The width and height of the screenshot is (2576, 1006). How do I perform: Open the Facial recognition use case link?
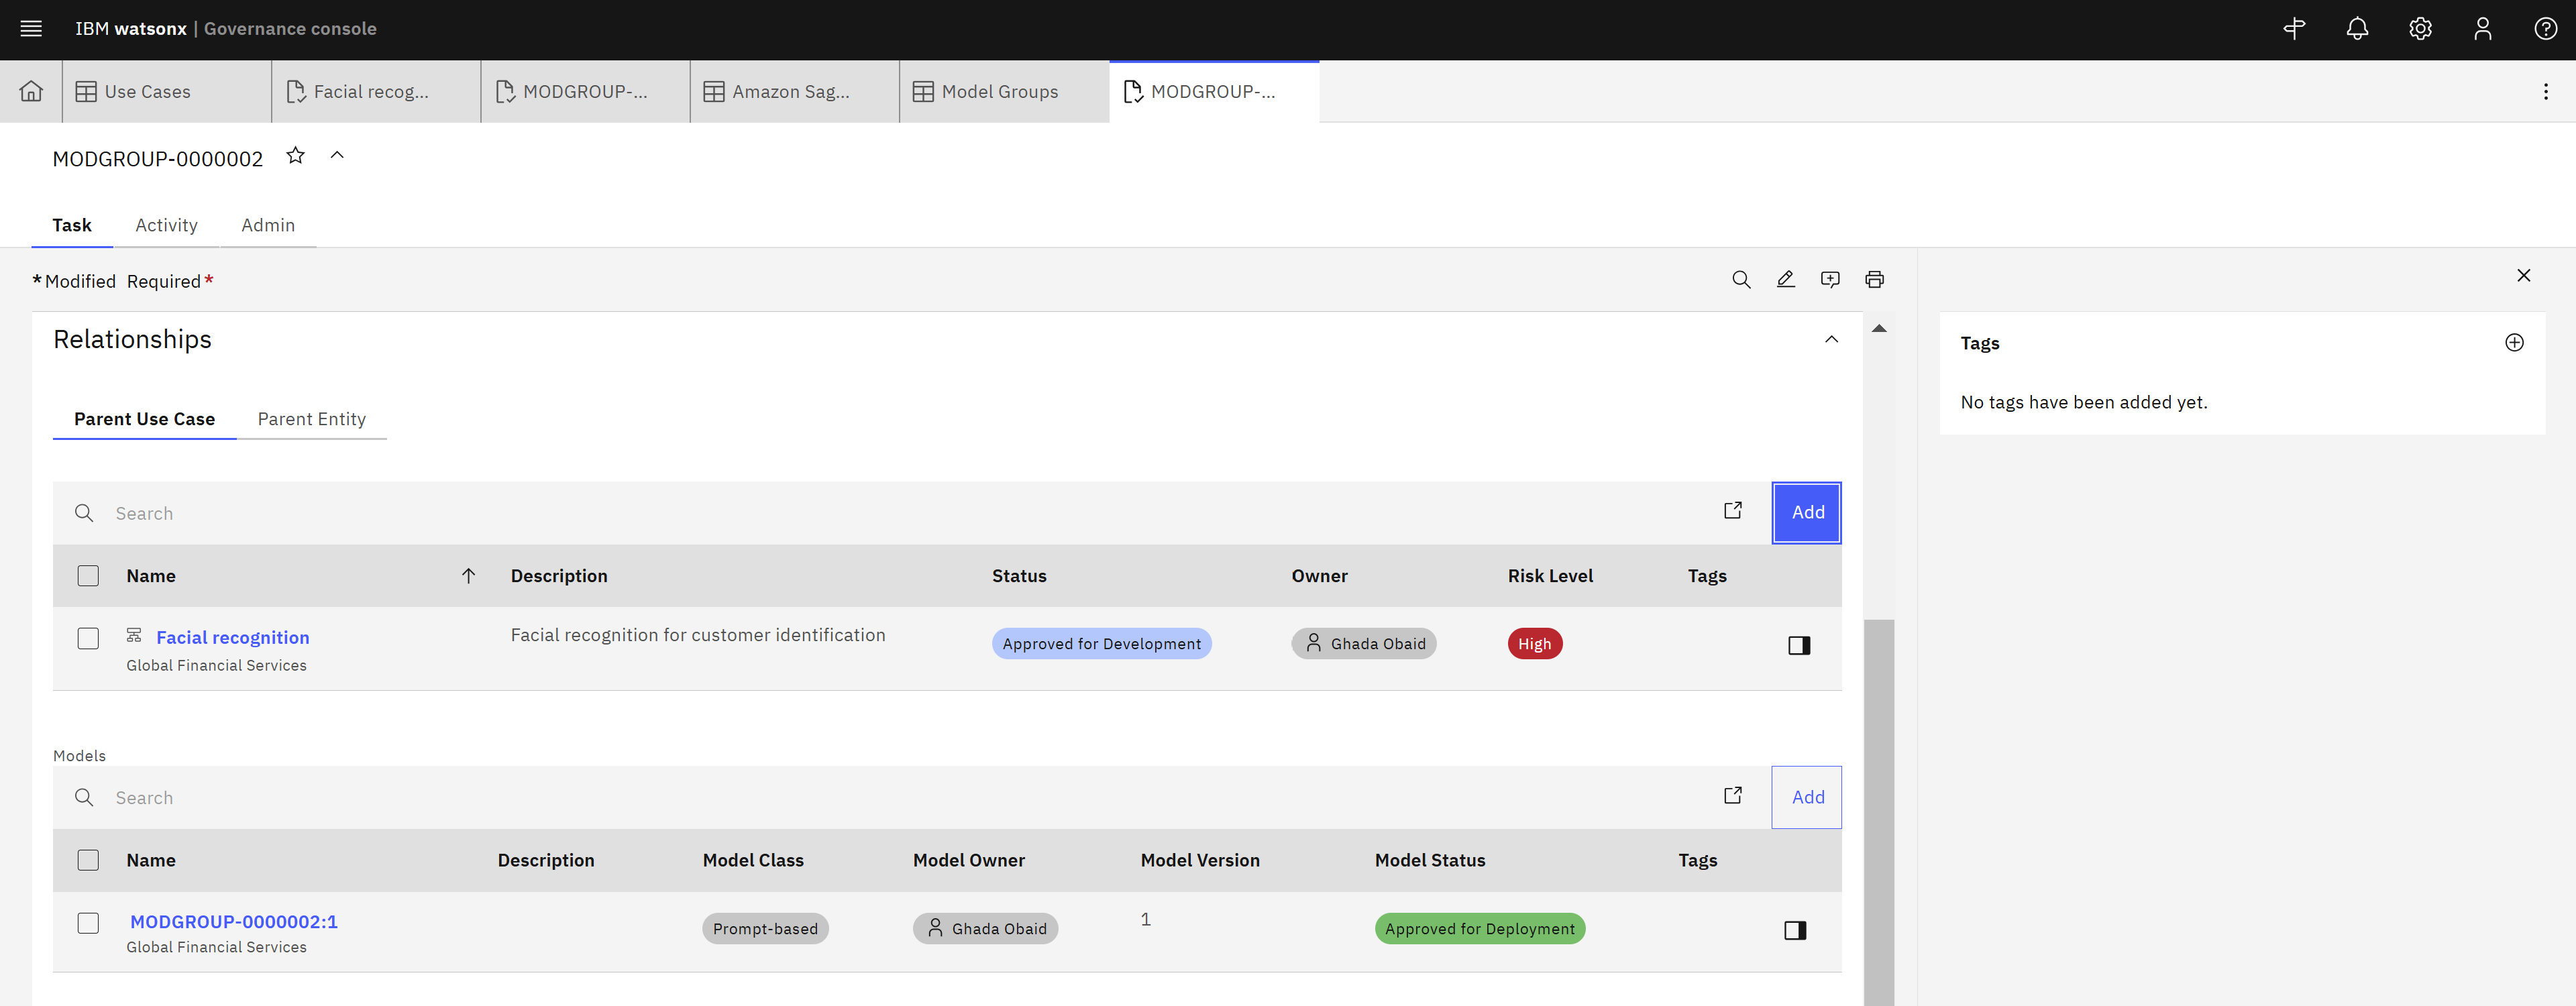232,637
